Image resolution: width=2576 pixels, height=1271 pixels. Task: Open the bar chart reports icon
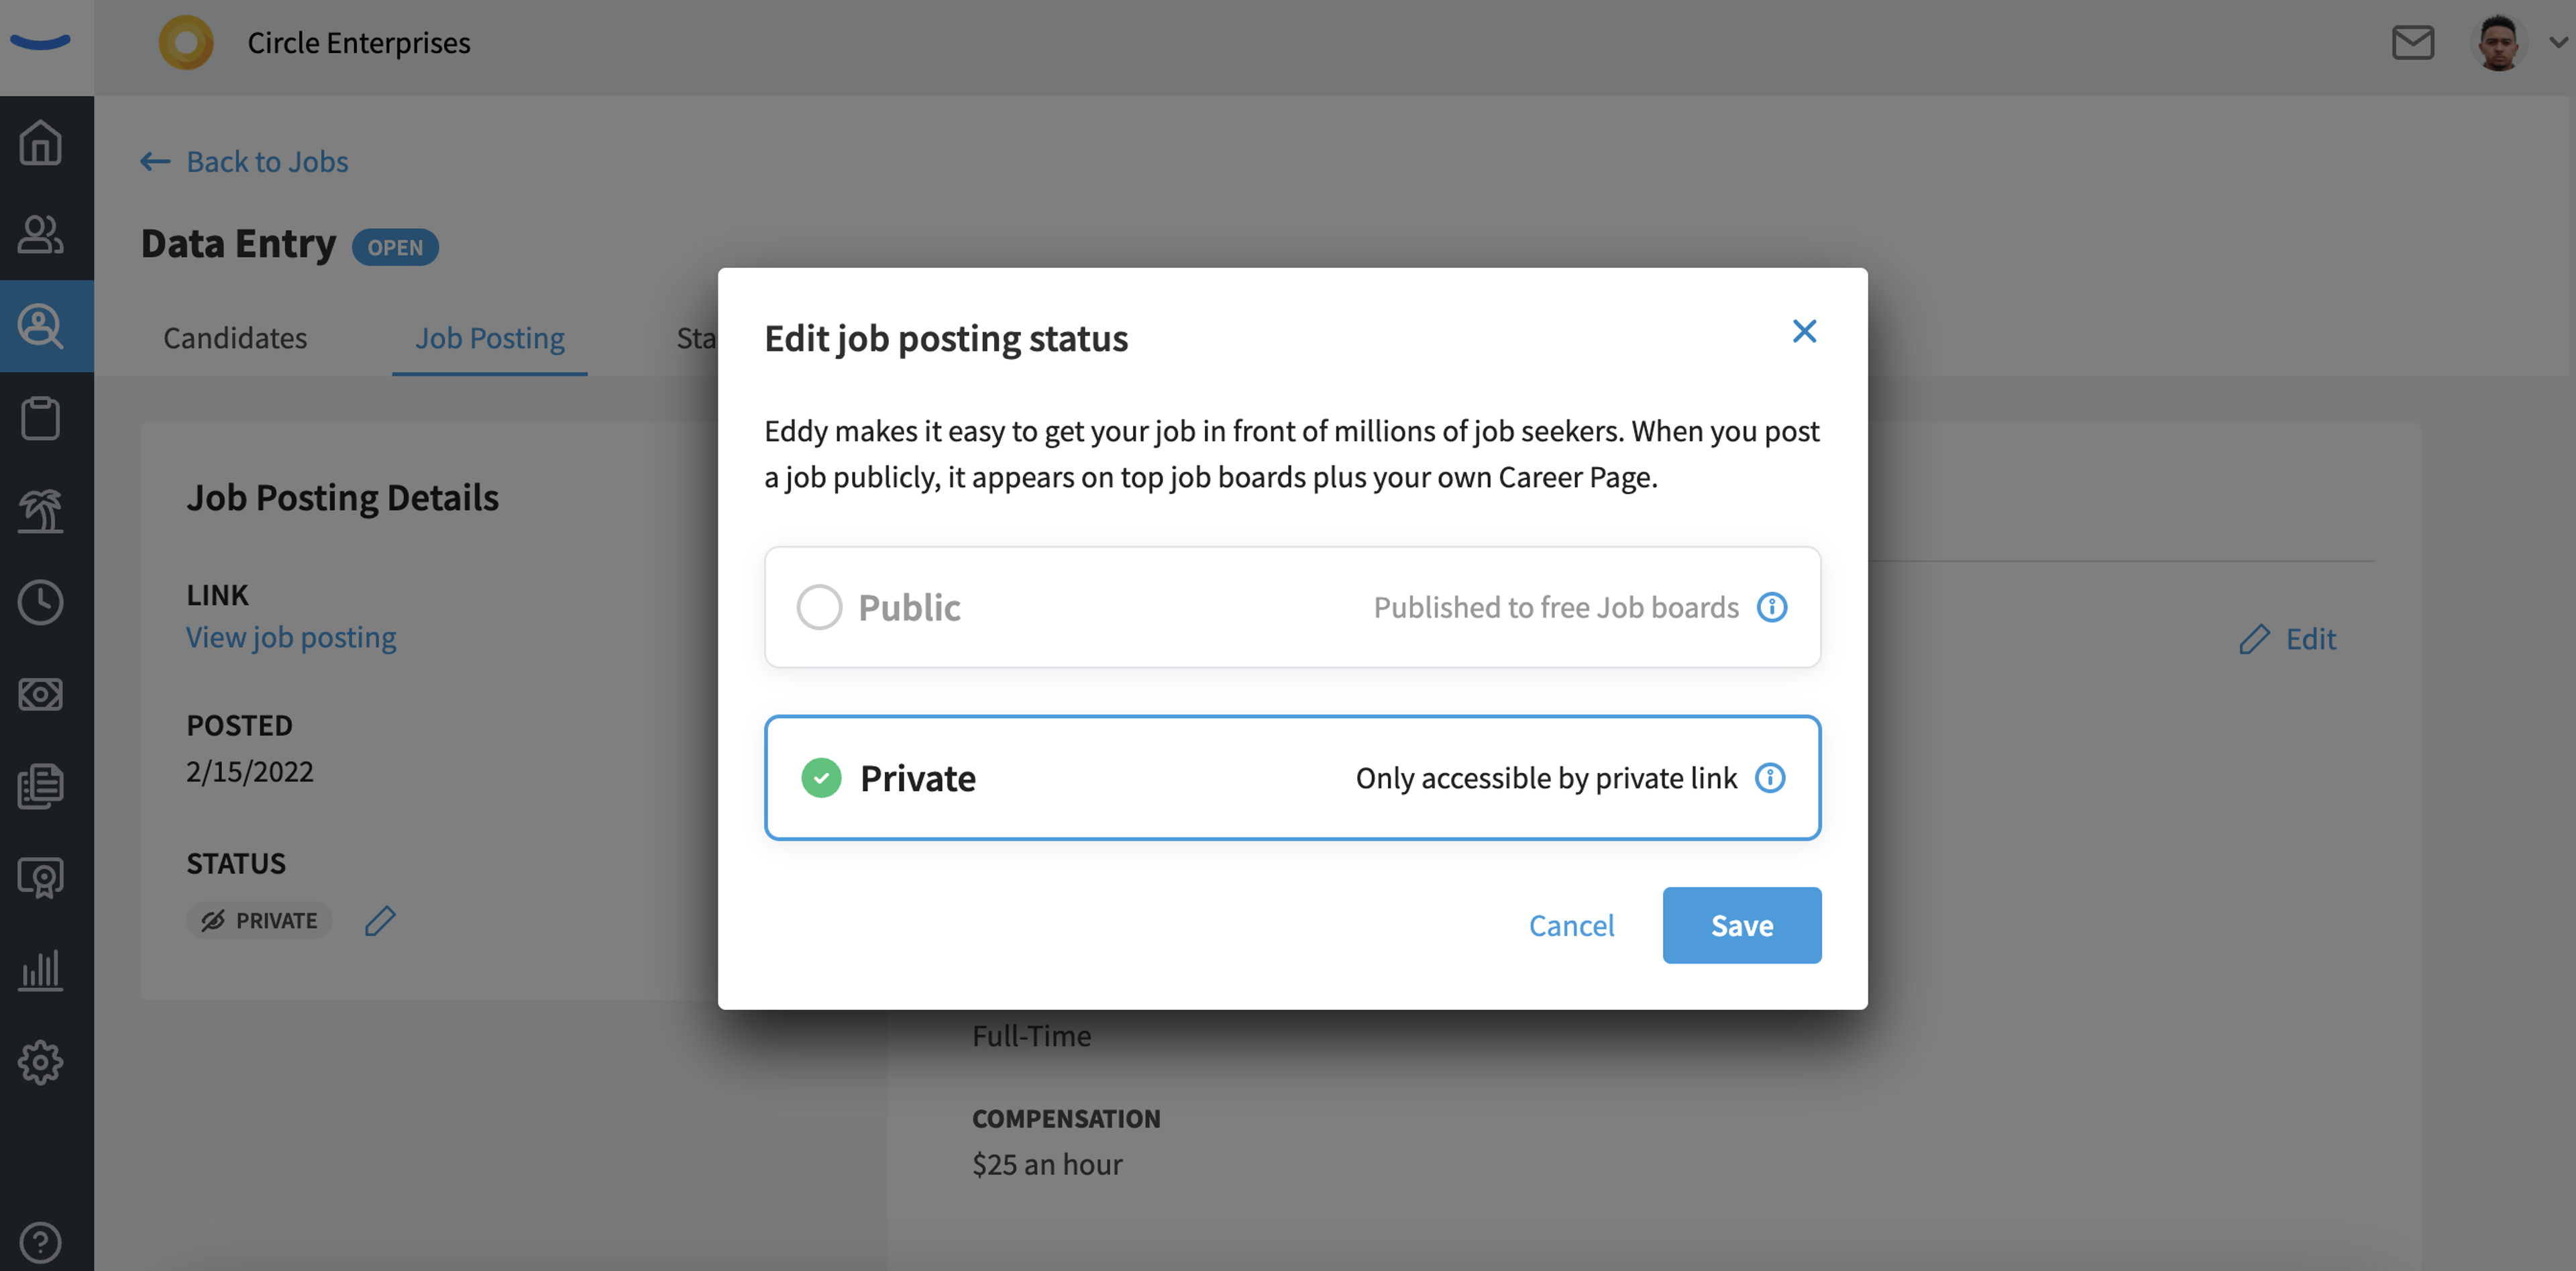41,970
